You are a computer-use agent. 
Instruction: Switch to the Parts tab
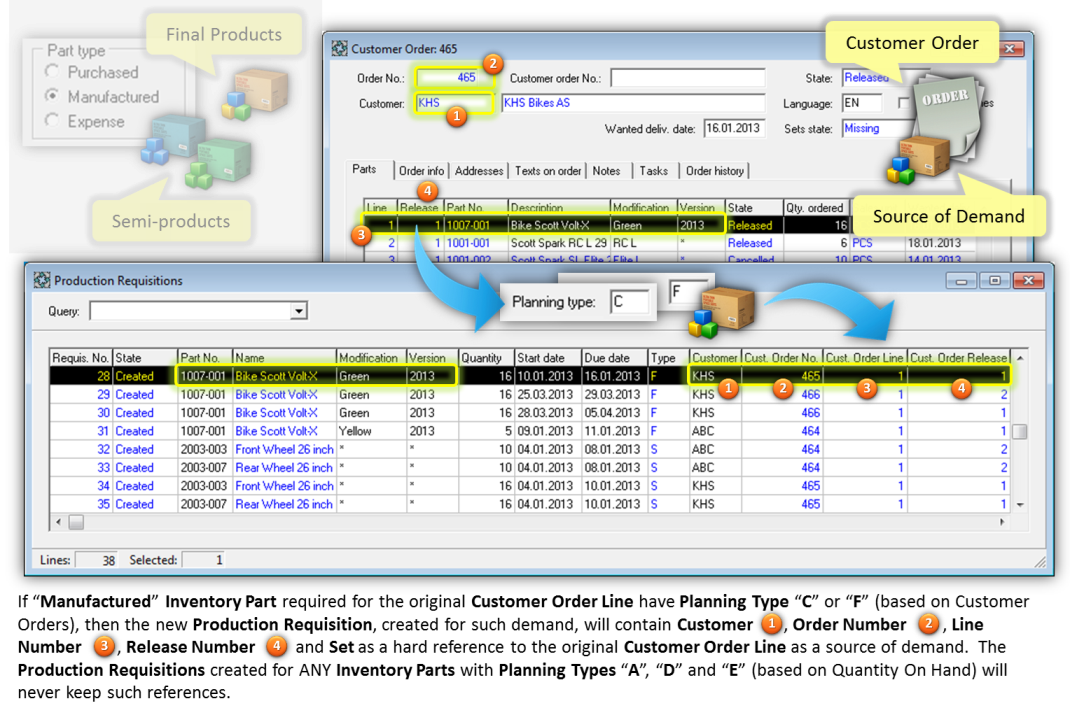pos(364,169)
